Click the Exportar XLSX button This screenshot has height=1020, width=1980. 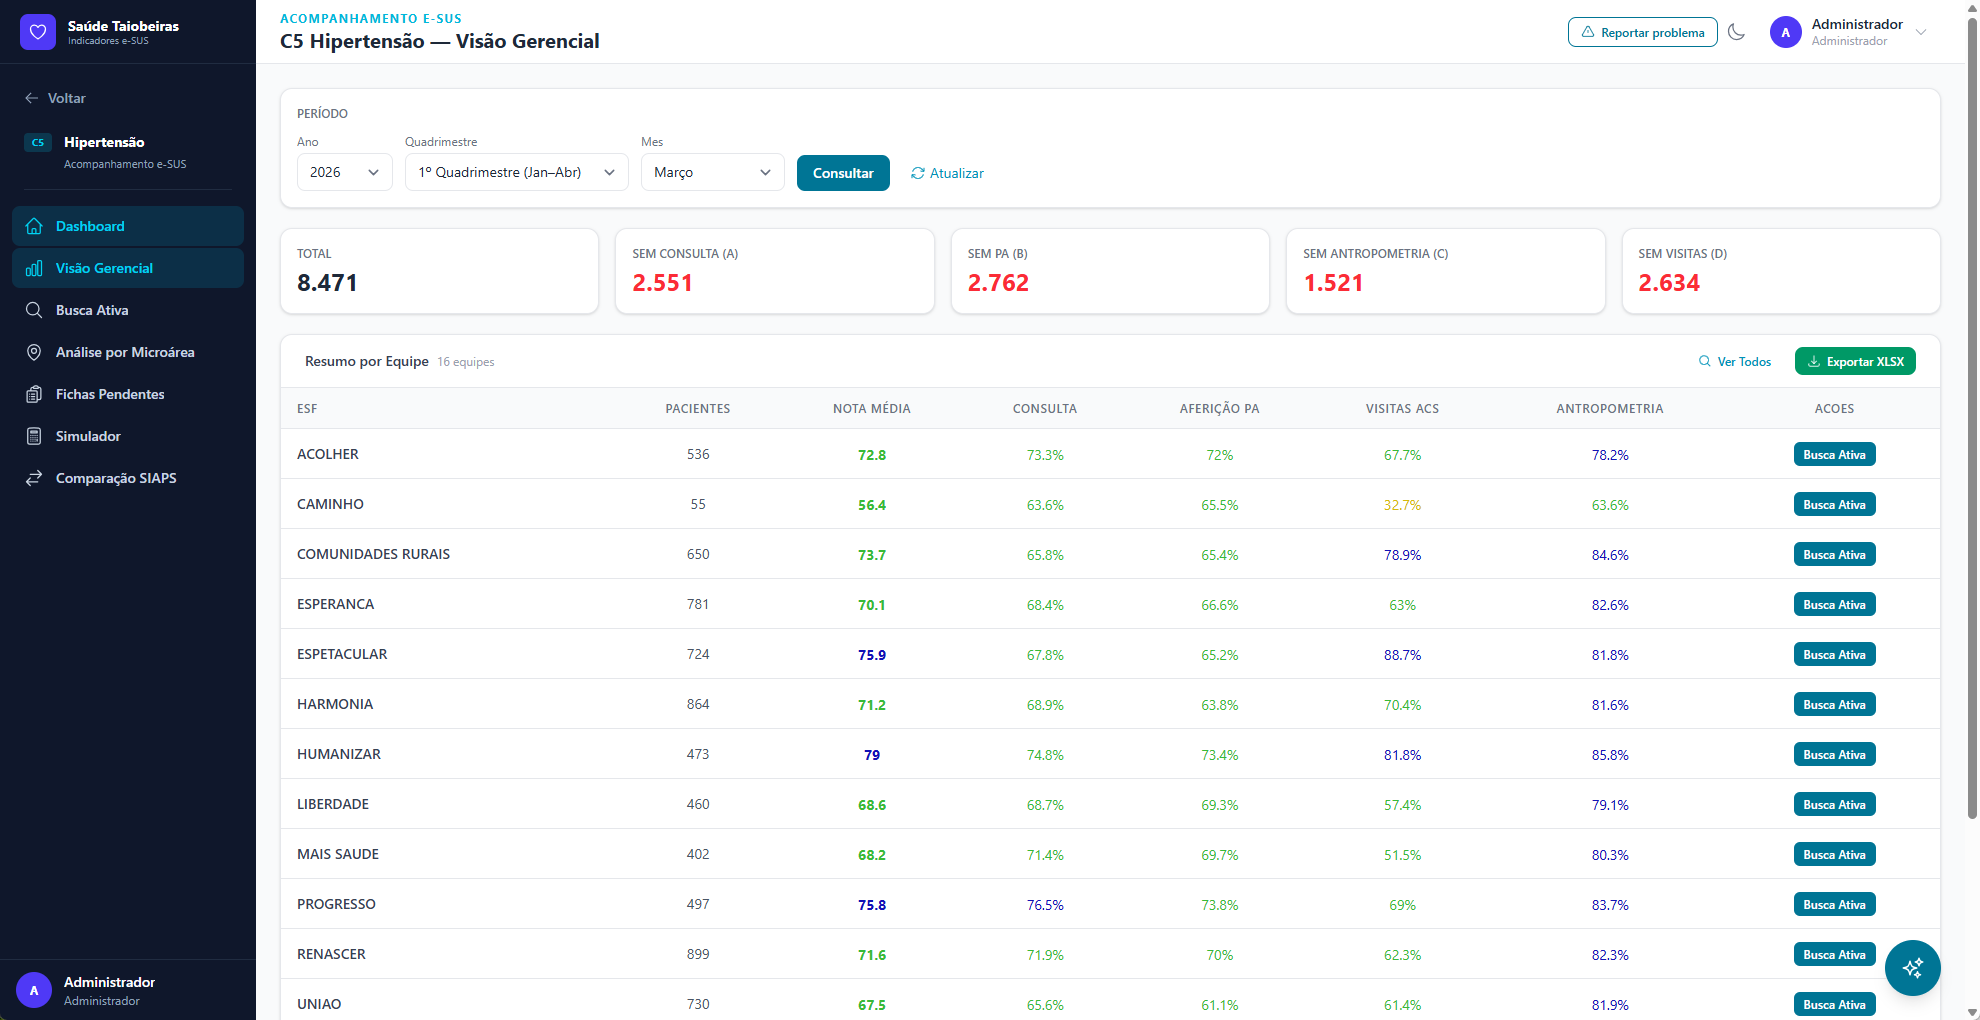tap(1855, 361)
